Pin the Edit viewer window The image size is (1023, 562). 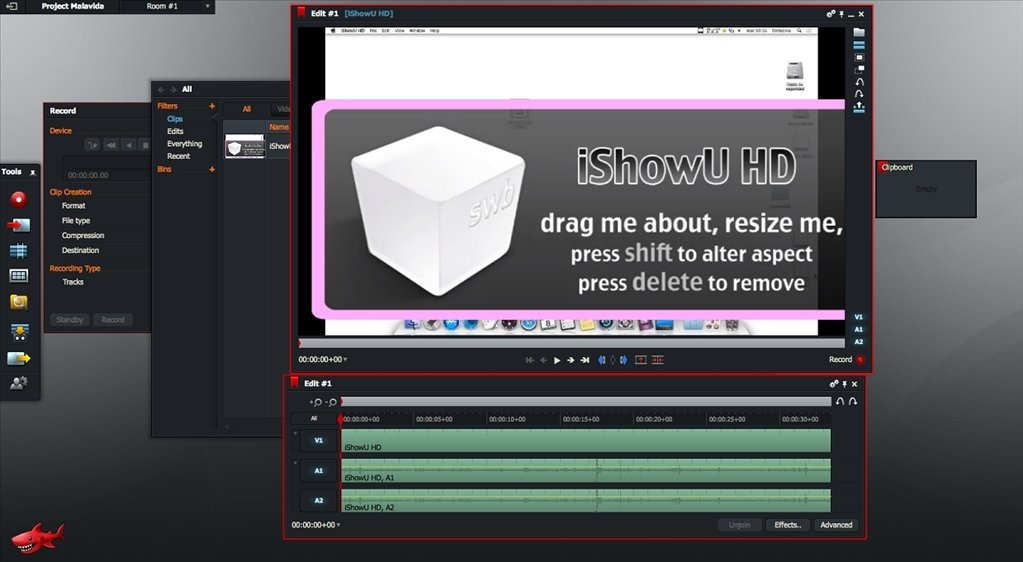(x=842, y=14)
